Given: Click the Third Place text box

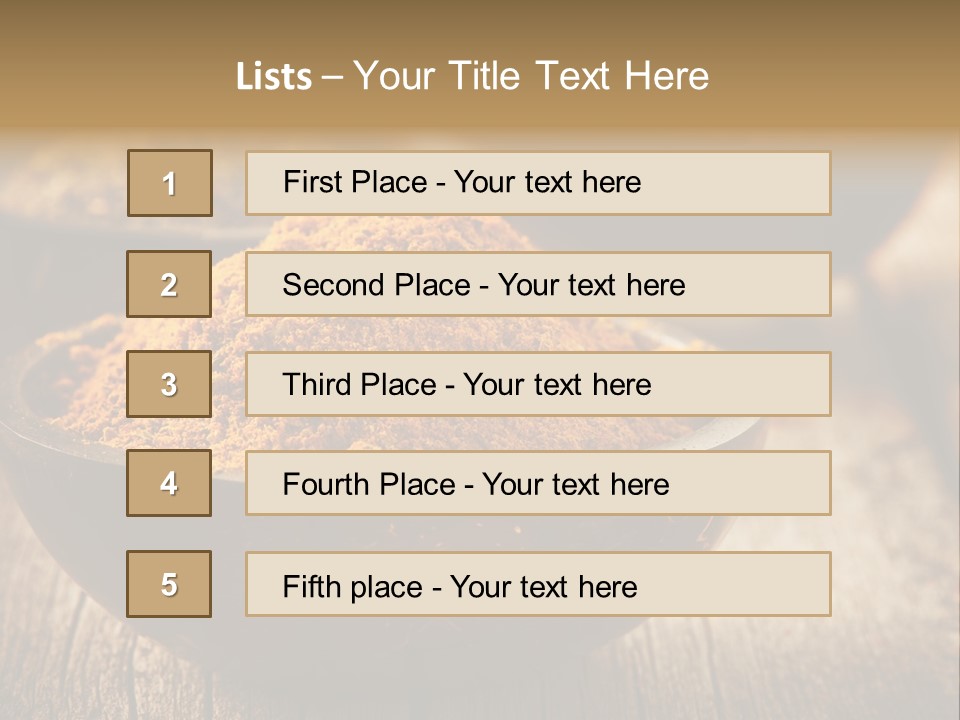Looking at the screenshot, I should click(x=538, y=384).
